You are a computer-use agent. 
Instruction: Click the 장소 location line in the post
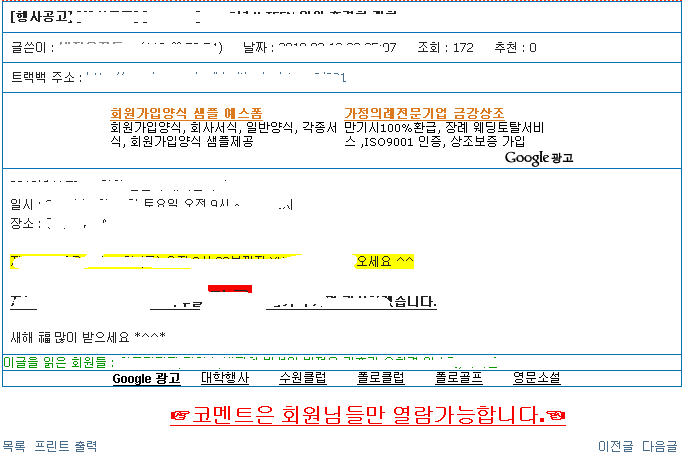(x=58, y=223)
